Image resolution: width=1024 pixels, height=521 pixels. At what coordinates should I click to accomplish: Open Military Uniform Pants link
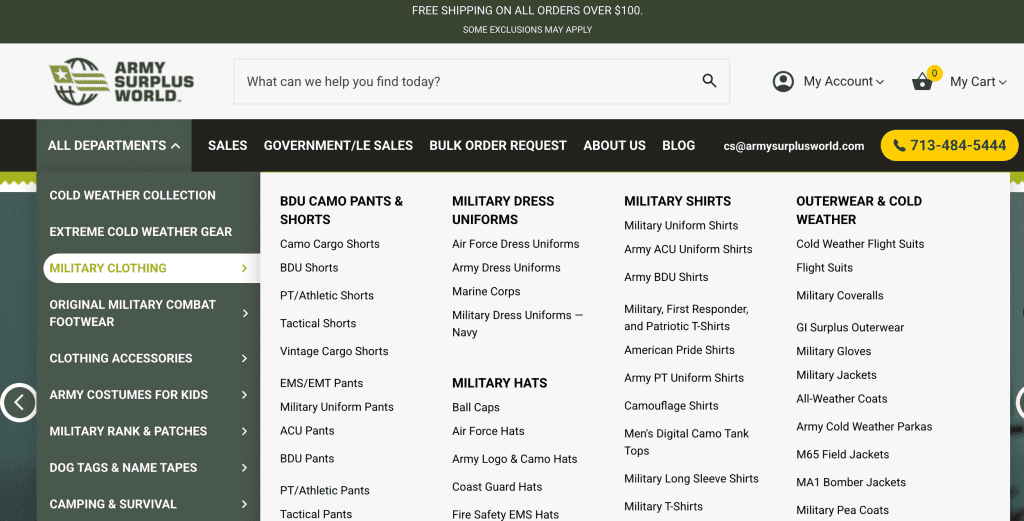337,407
